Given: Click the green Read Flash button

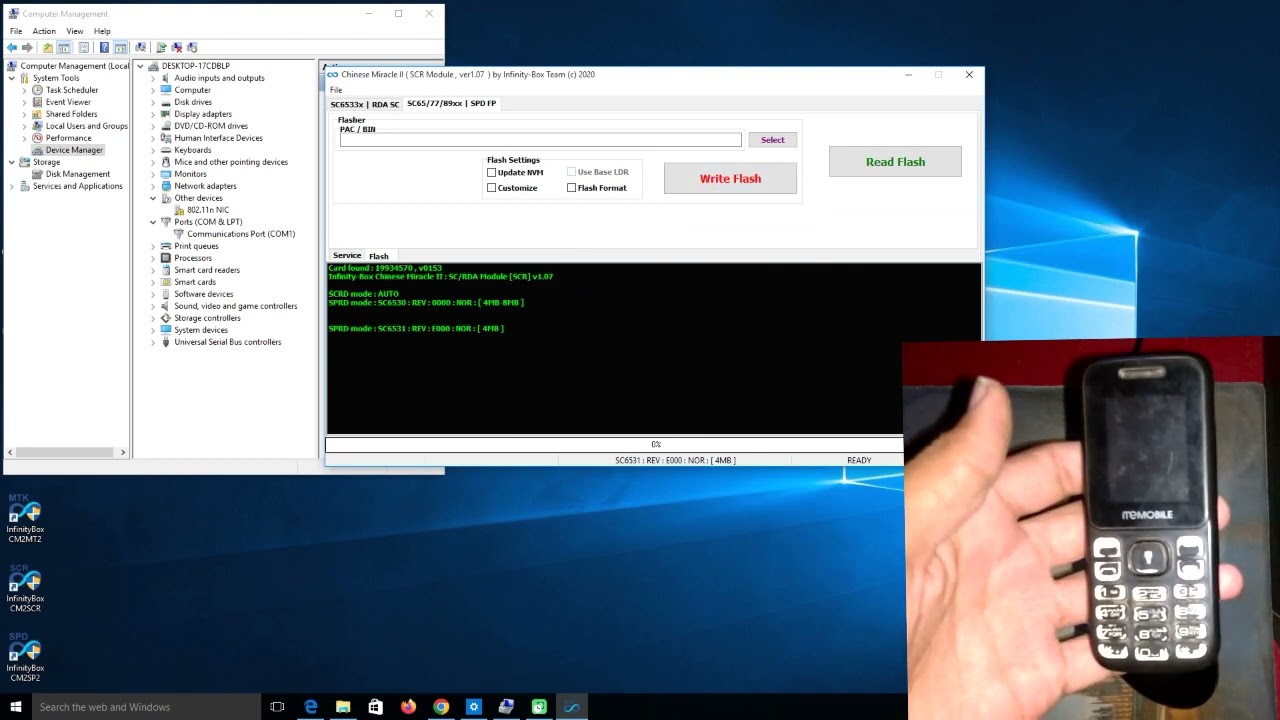Looking at the screenshot, I should 895,162.
